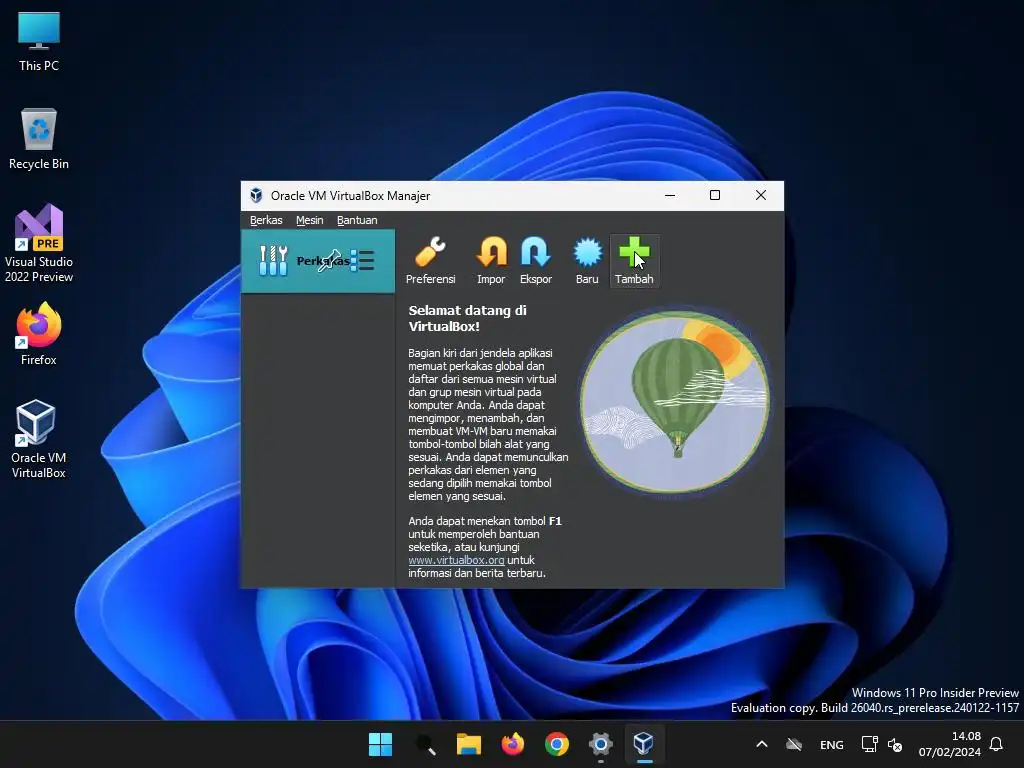Click the hot air balloon welcome image

[x=675, y=402]
